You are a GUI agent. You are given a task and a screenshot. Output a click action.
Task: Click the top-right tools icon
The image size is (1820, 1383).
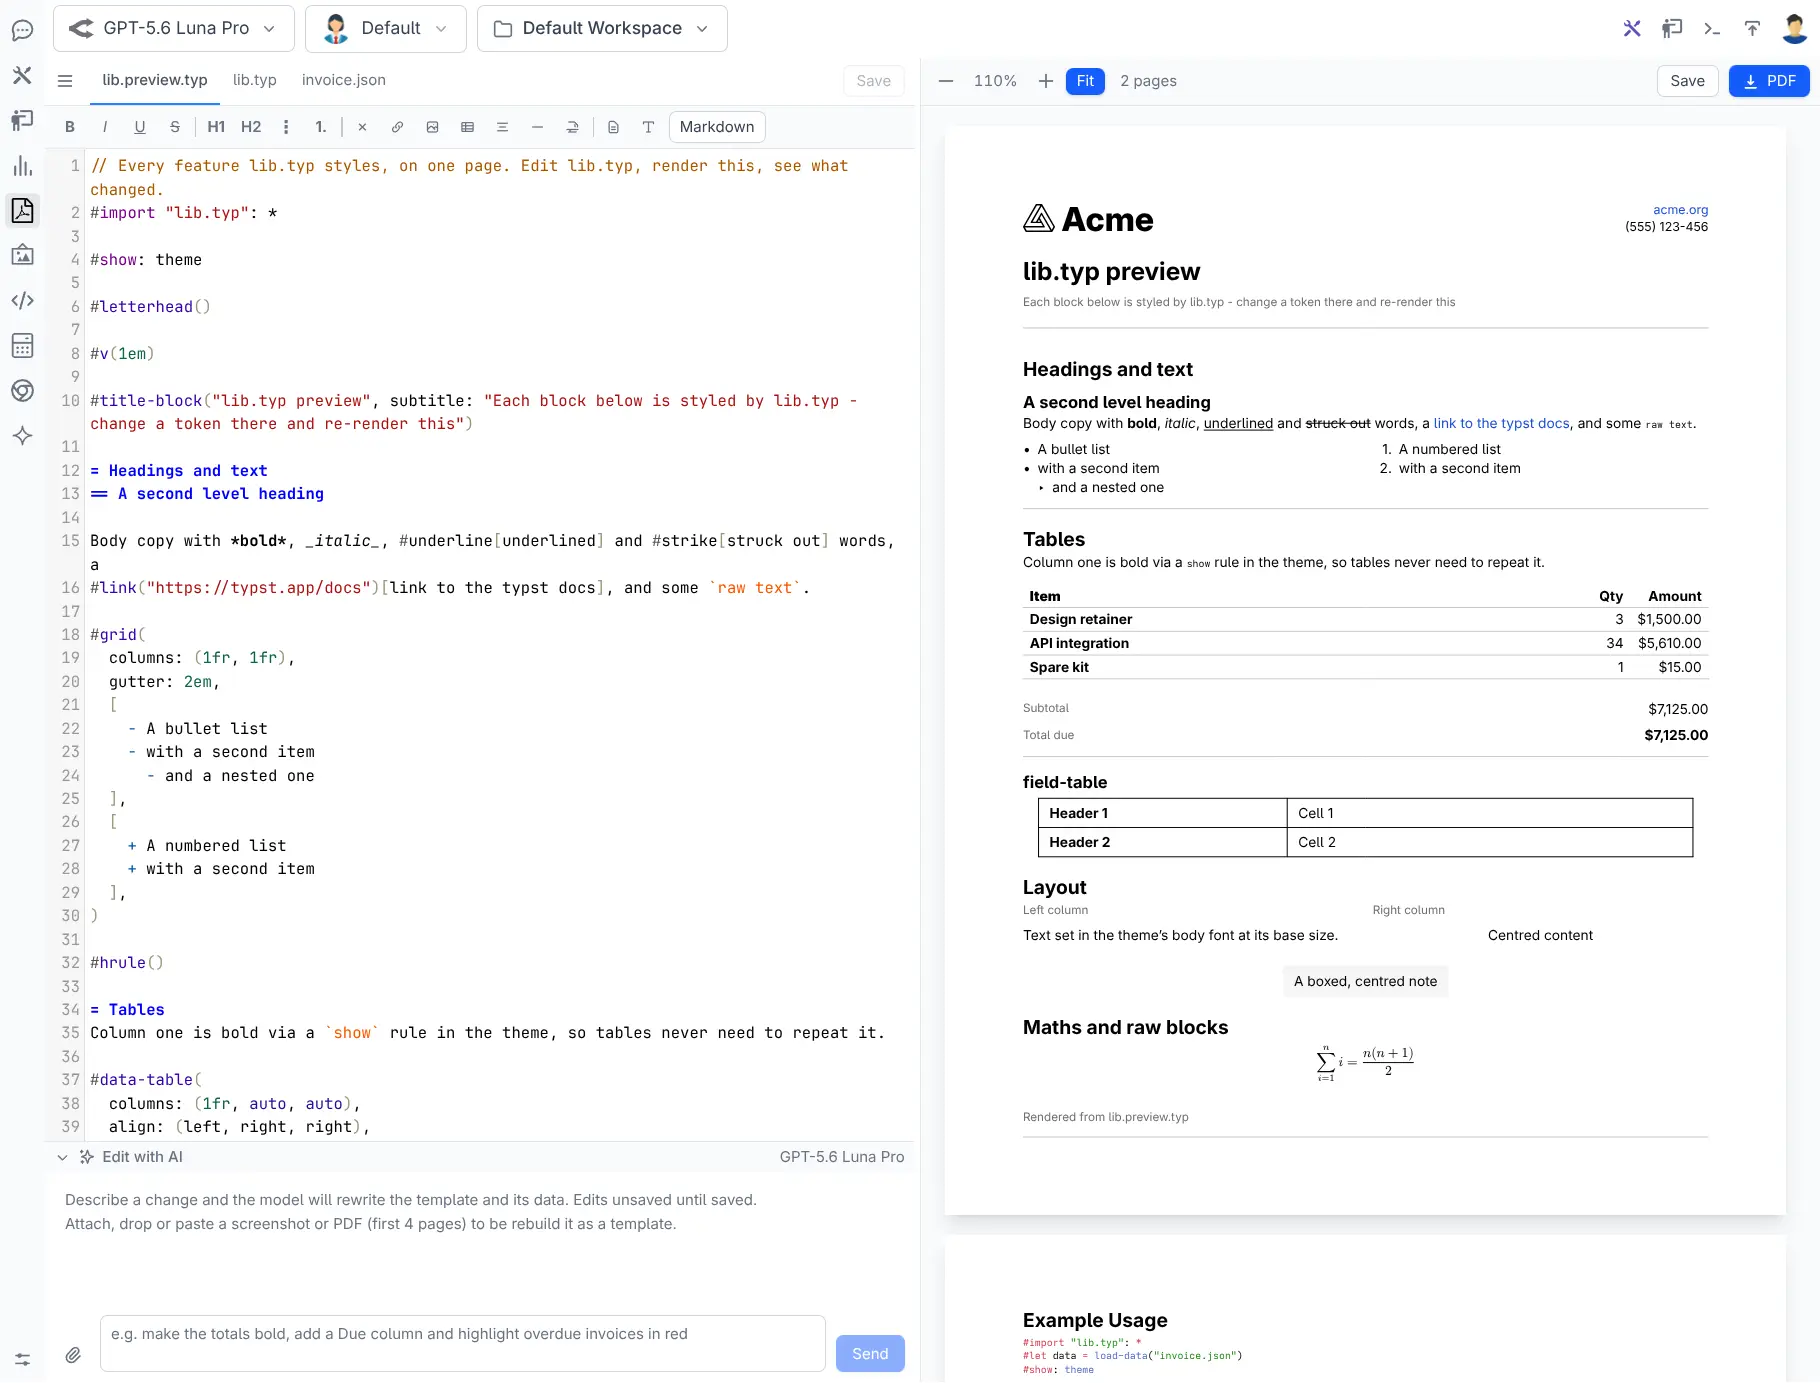[1632, 28]
